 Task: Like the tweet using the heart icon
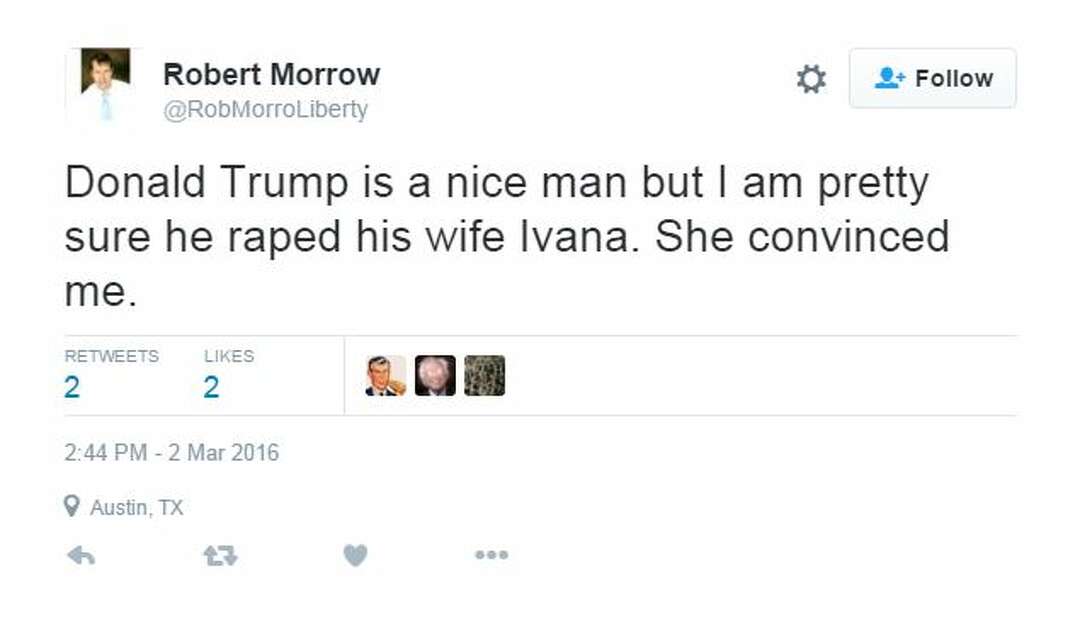pos(357,554)
